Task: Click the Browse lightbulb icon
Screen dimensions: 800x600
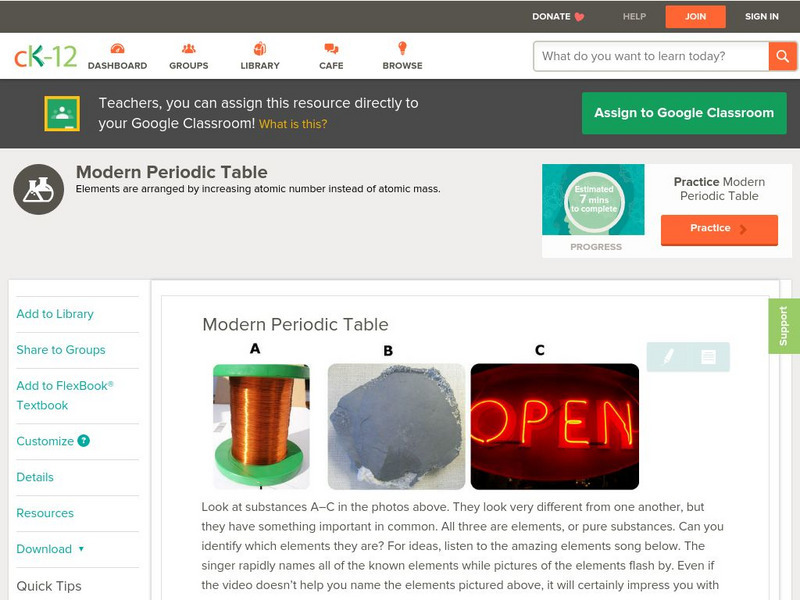Action: pyautogui.click(x=403, y=48)
